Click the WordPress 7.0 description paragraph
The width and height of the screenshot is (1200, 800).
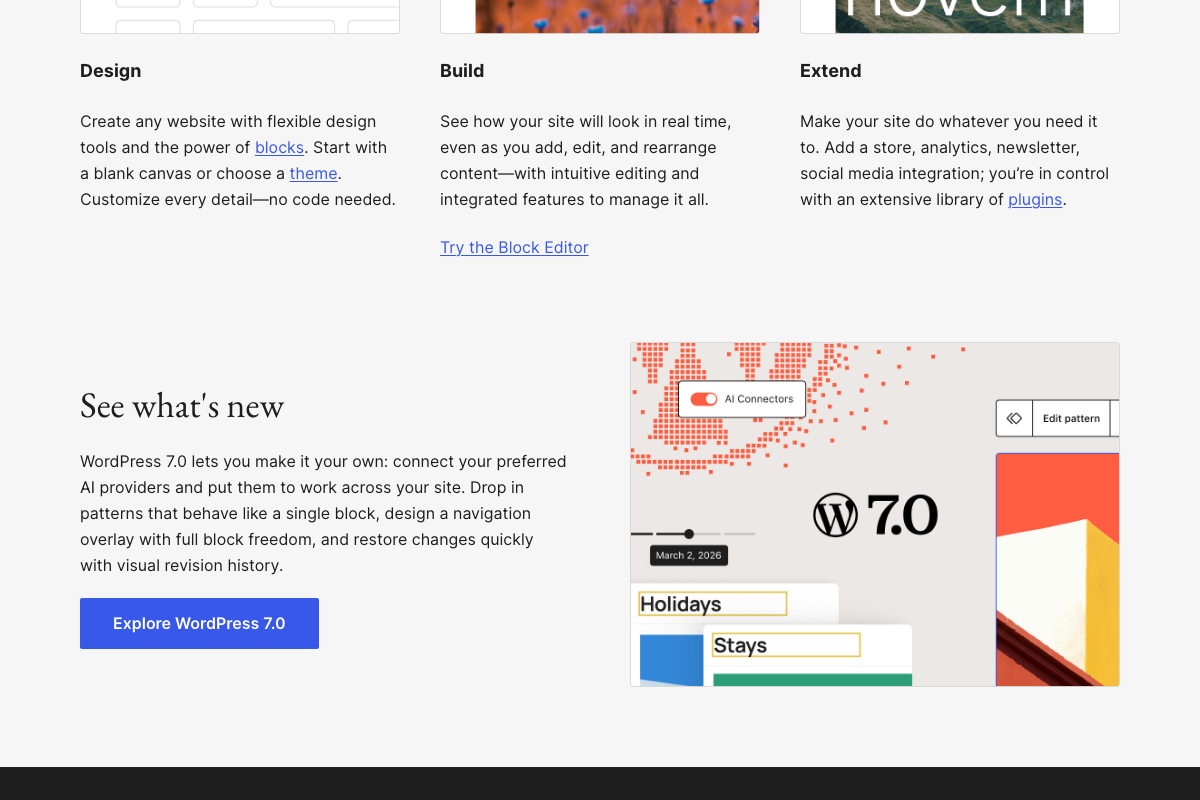tap(324, 514)
